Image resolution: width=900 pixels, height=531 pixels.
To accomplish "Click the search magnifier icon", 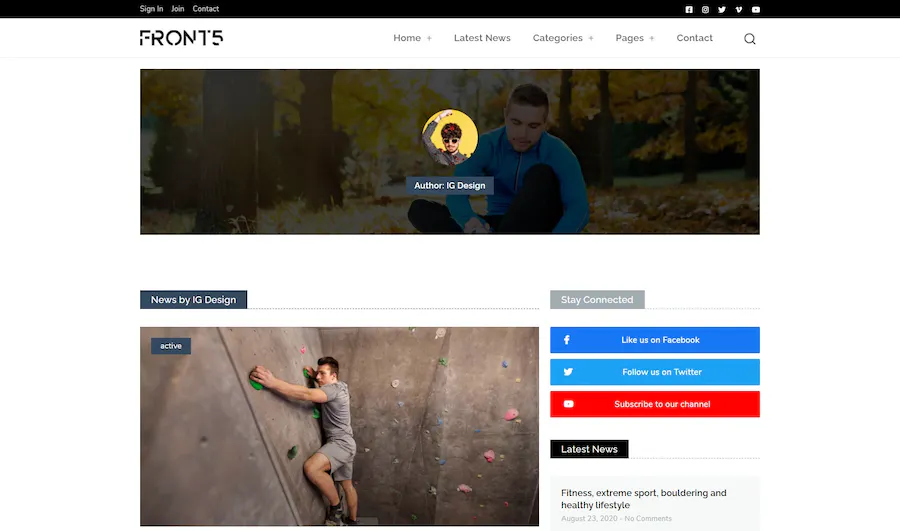I will [750, 38].
